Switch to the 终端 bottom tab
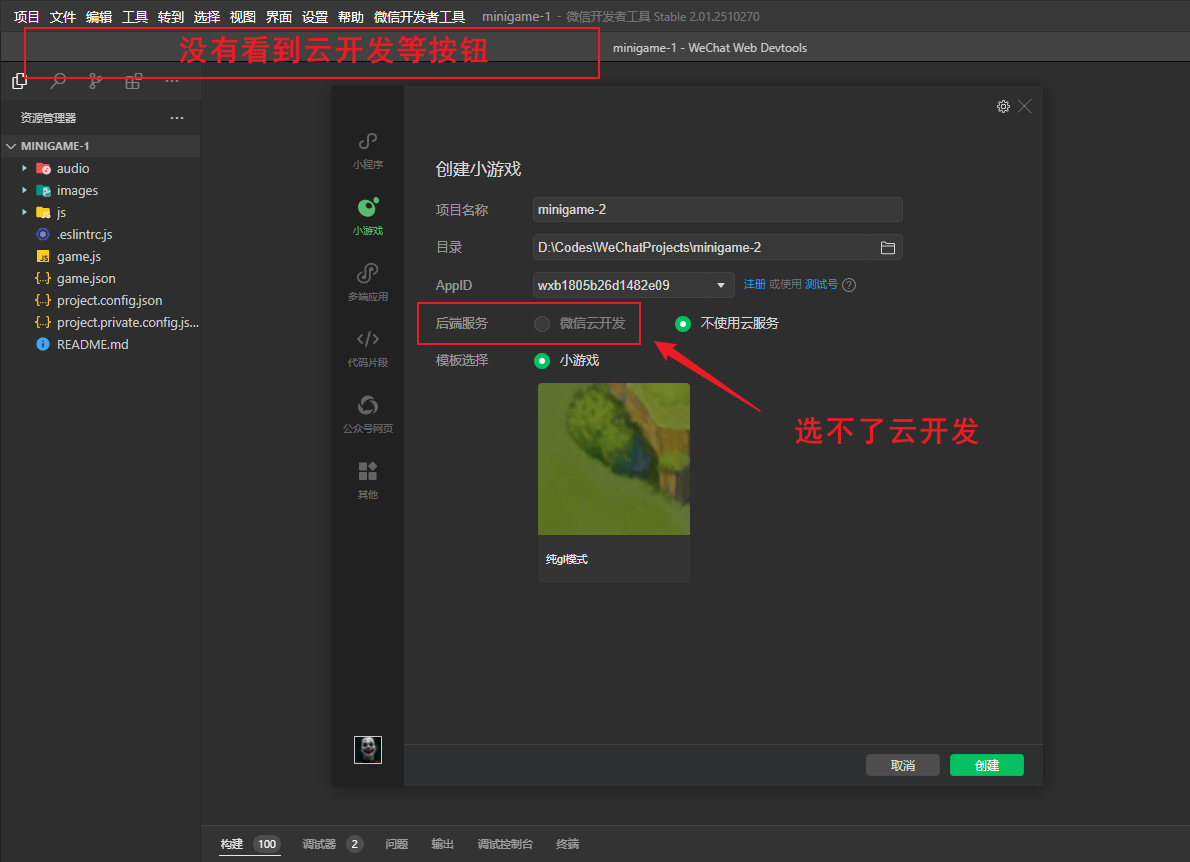This screenshot has width=1190, height=862. point(568,844)
